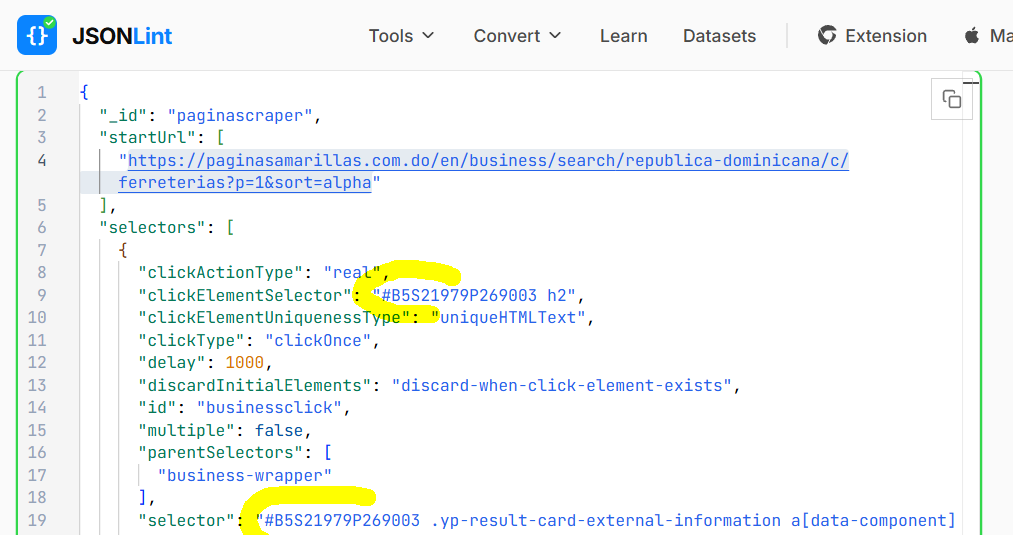Screen dimensions: 1013x535
Task: Go to the Learn page
Action: coord(623,36)
